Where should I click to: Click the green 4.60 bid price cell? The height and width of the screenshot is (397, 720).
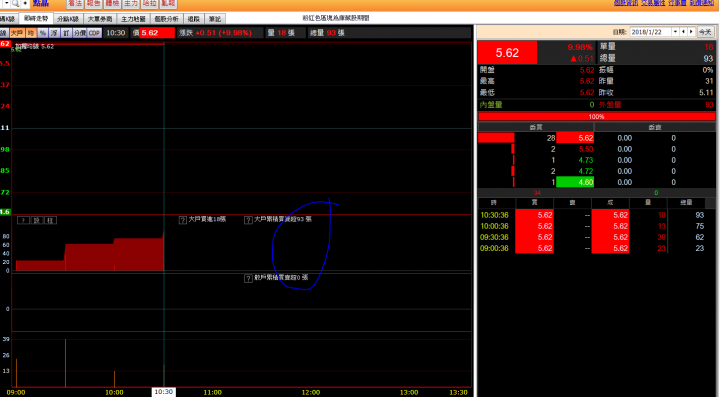[x=575, y=182]
